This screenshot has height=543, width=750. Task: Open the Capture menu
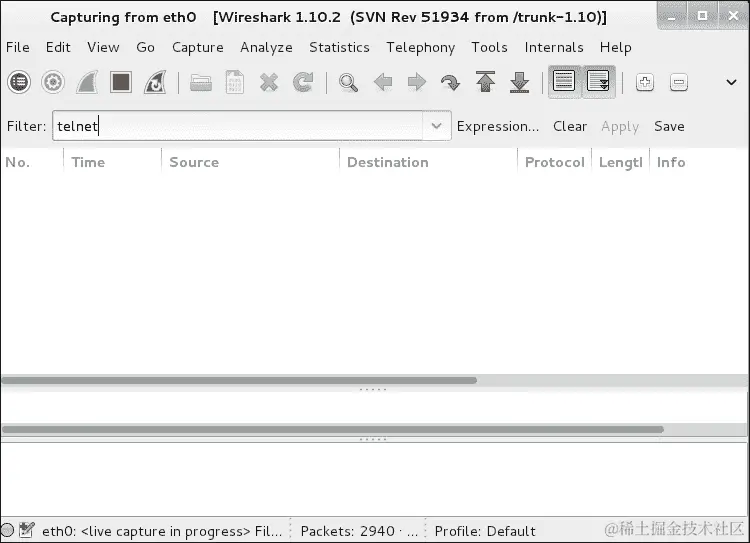point(198,47)
